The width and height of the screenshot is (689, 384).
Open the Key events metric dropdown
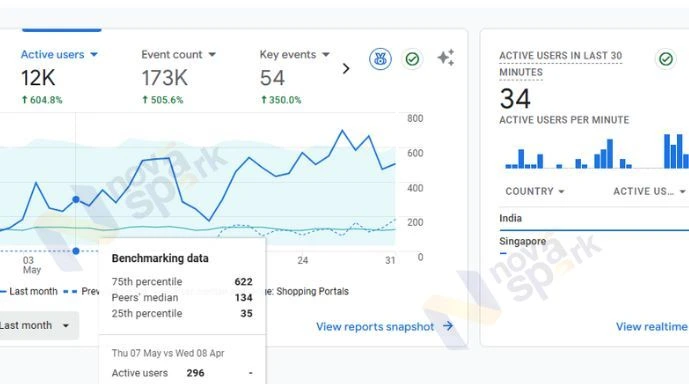coord(294,54)
